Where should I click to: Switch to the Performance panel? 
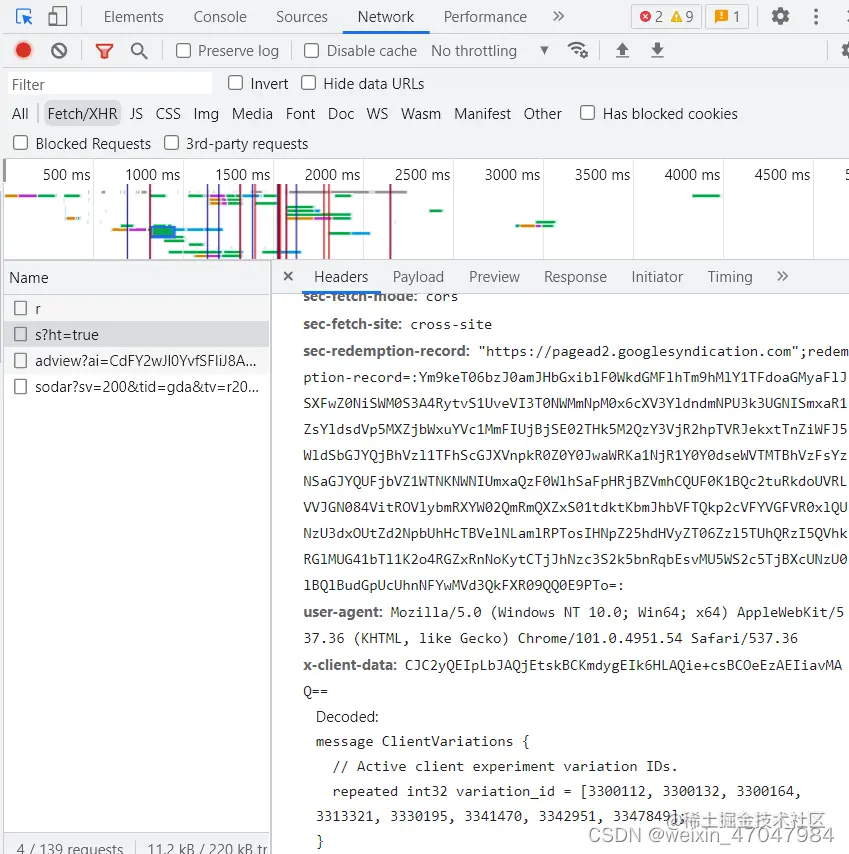click(485, 17)
